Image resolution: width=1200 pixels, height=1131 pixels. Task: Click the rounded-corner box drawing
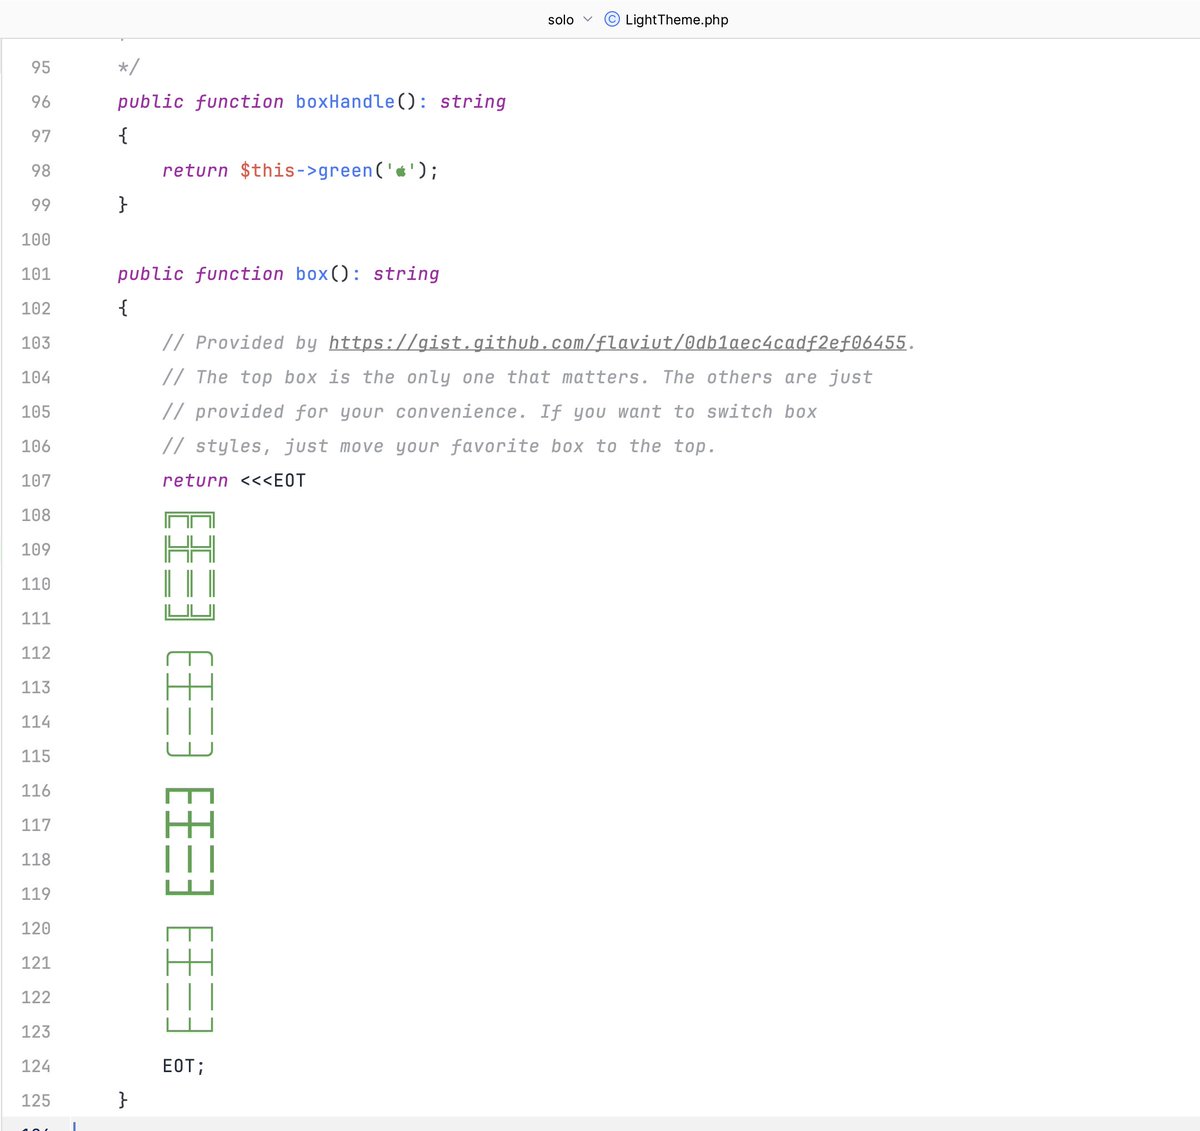[190, 704]
